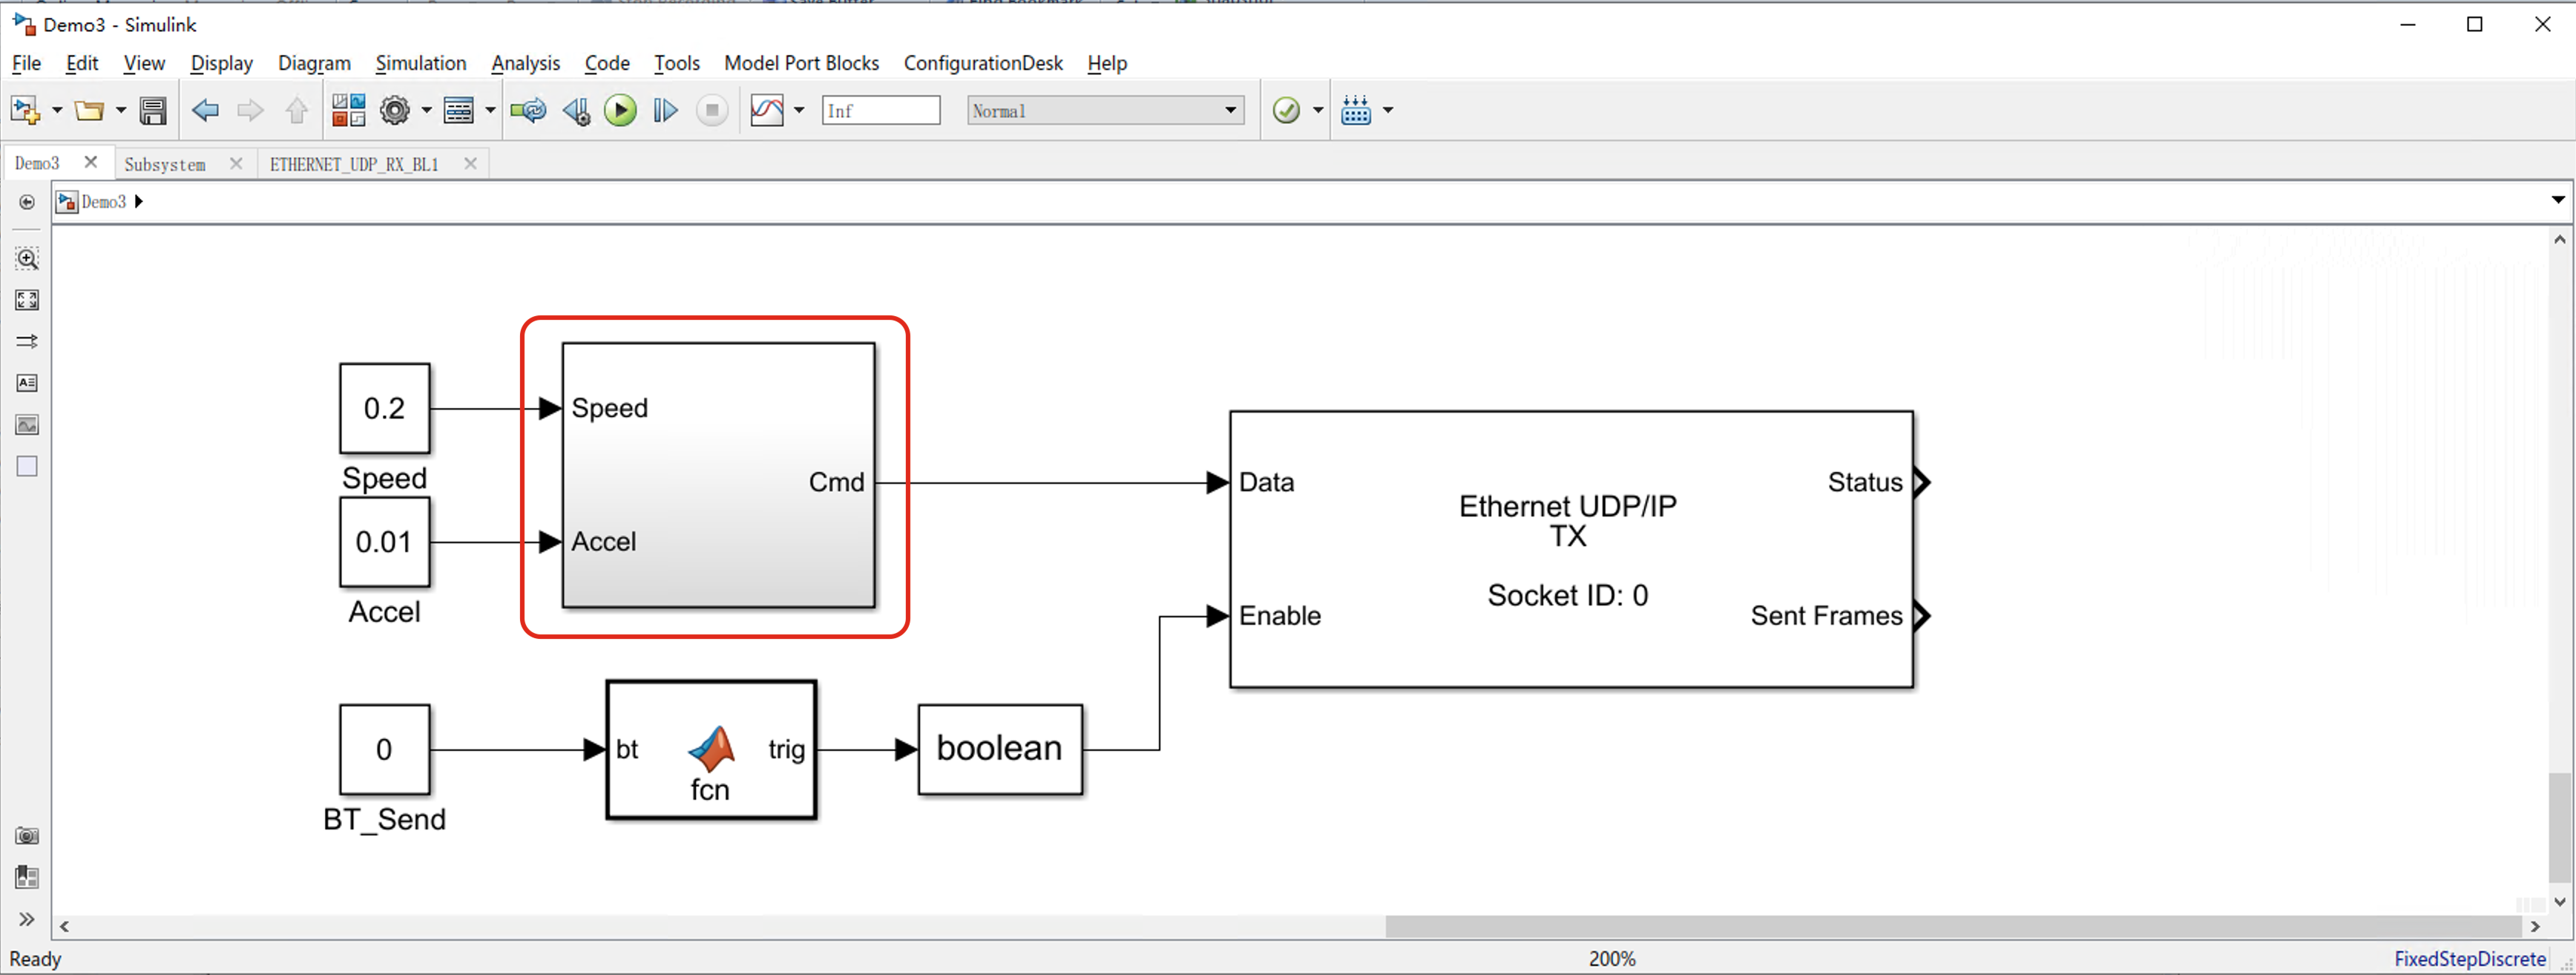Open the Code menu
This screenshot has width=2576, height=975.
click(607, 63)
